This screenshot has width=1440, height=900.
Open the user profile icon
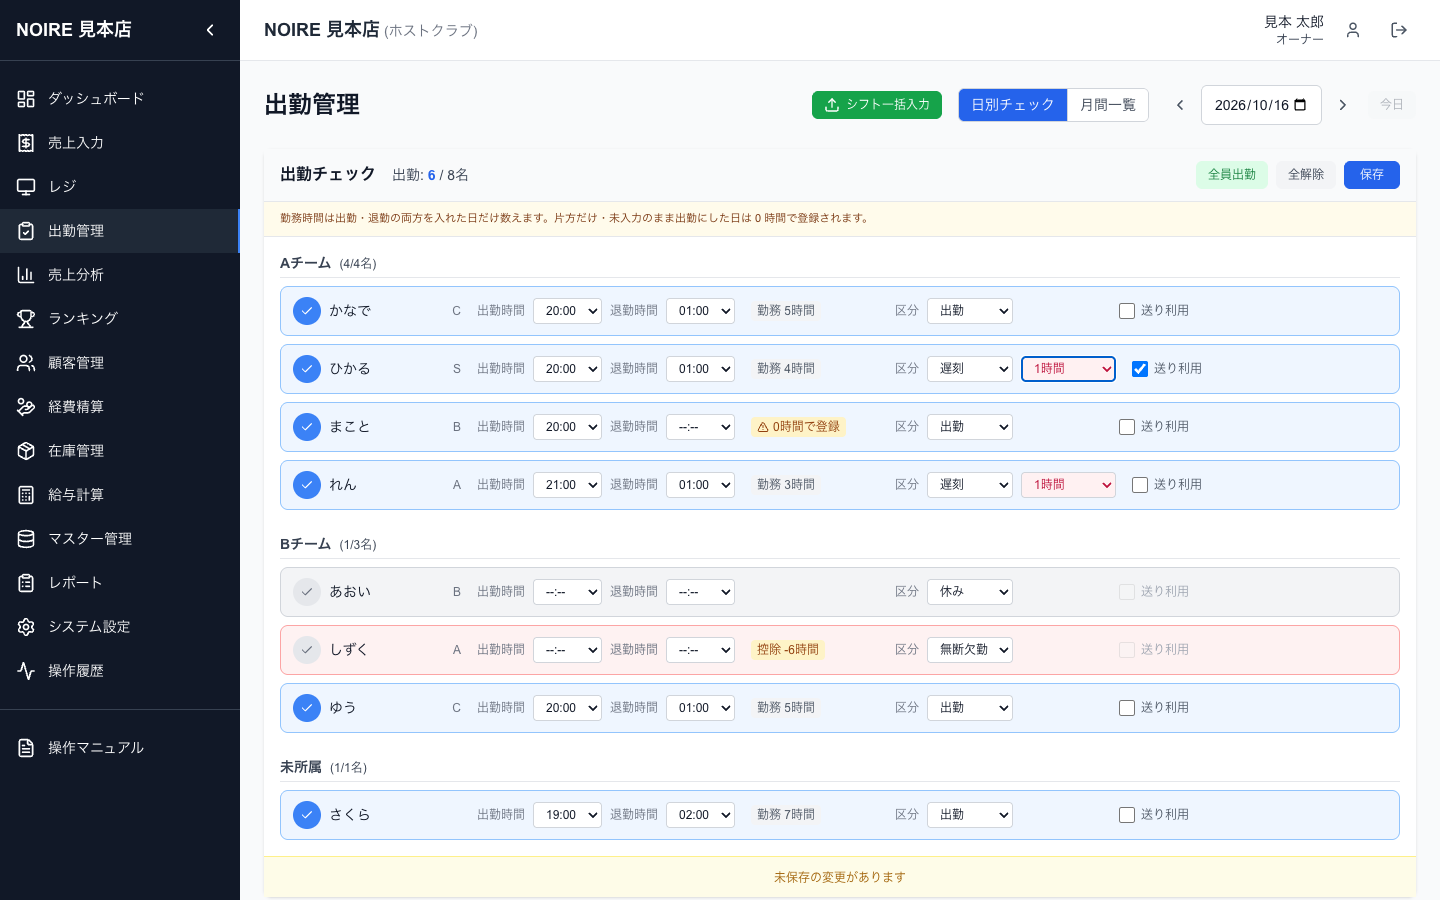(1353, 30)
